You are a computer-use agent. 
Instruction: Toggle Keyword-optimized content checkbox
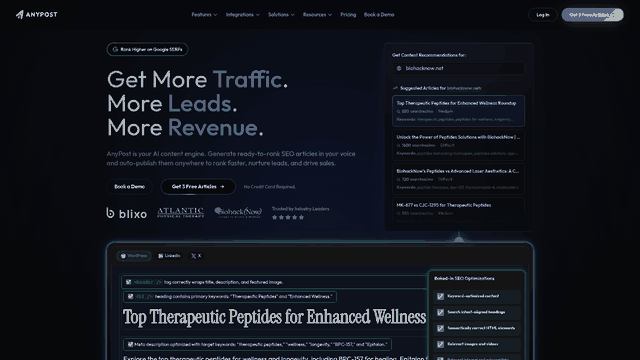tap(440, 296)
